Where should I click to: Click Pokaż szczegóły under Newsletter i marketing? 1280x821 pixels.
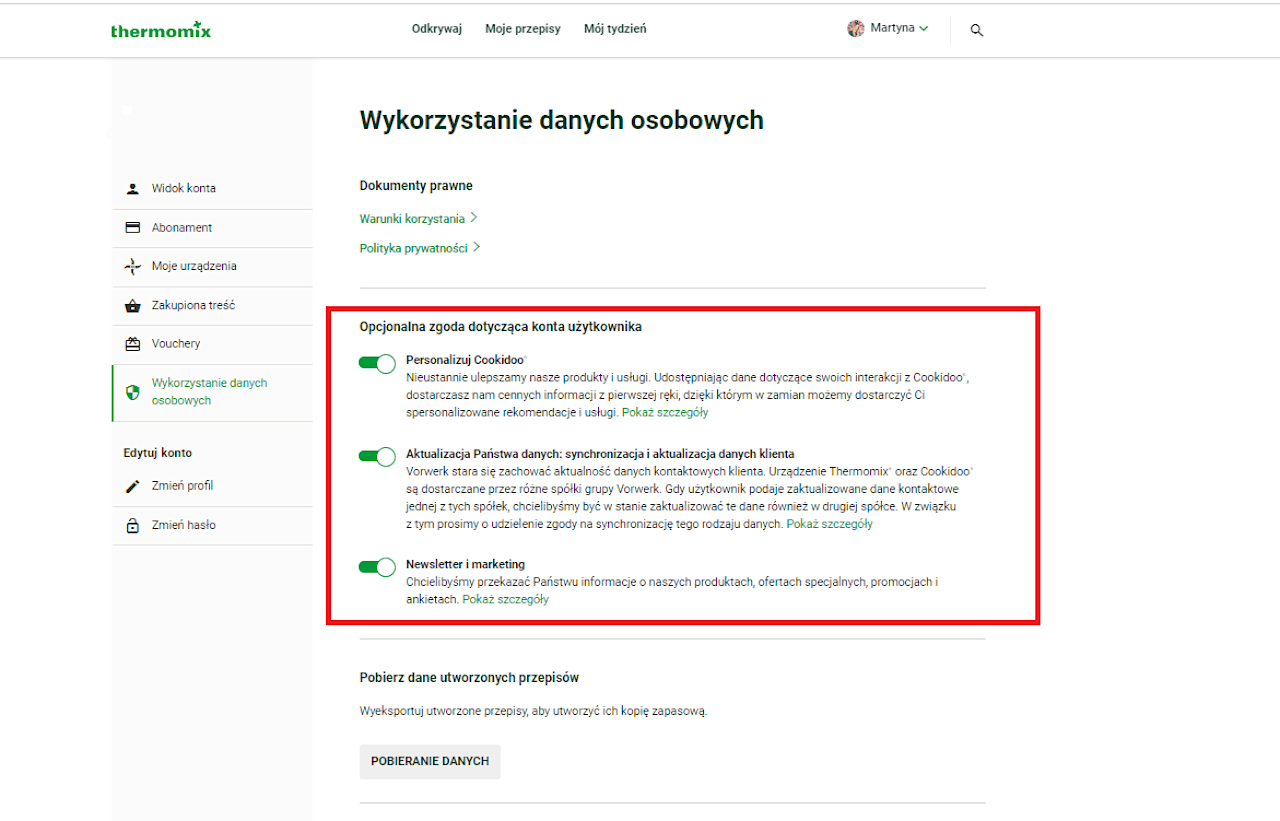505,599
